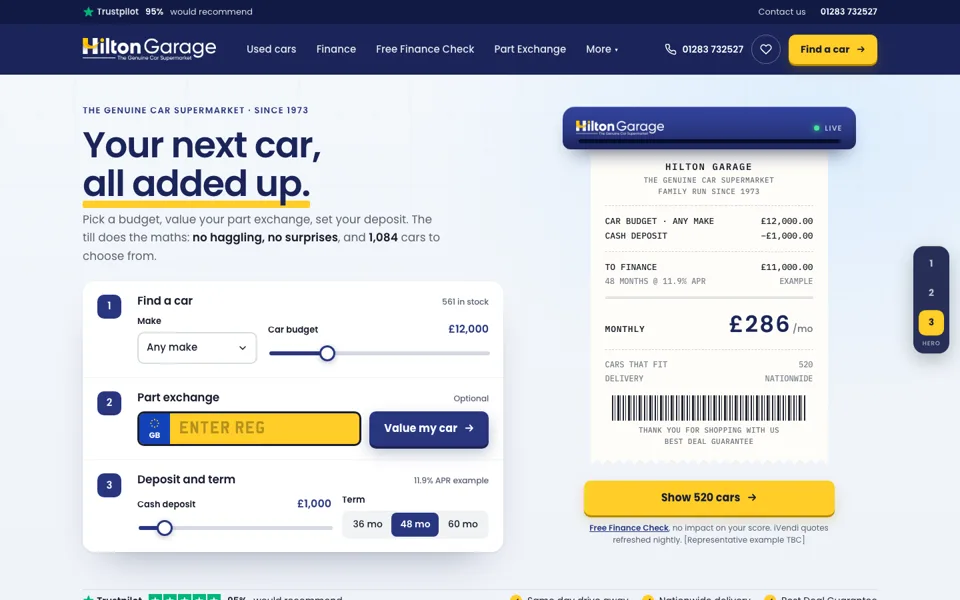Click the Show 520 cars button
Screen dimensions: 960x600
pyautogui.click(x=709, y=498)
